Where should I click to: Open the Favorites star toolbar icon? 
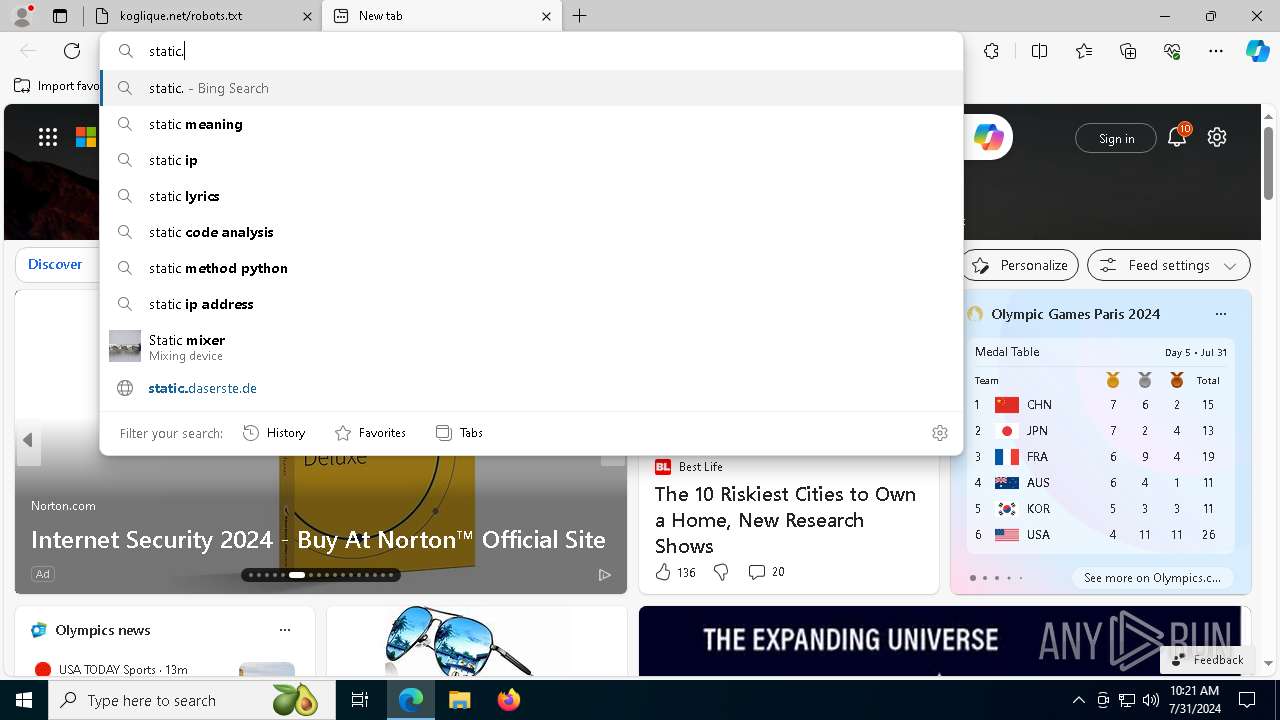[x=1084, y=51]
